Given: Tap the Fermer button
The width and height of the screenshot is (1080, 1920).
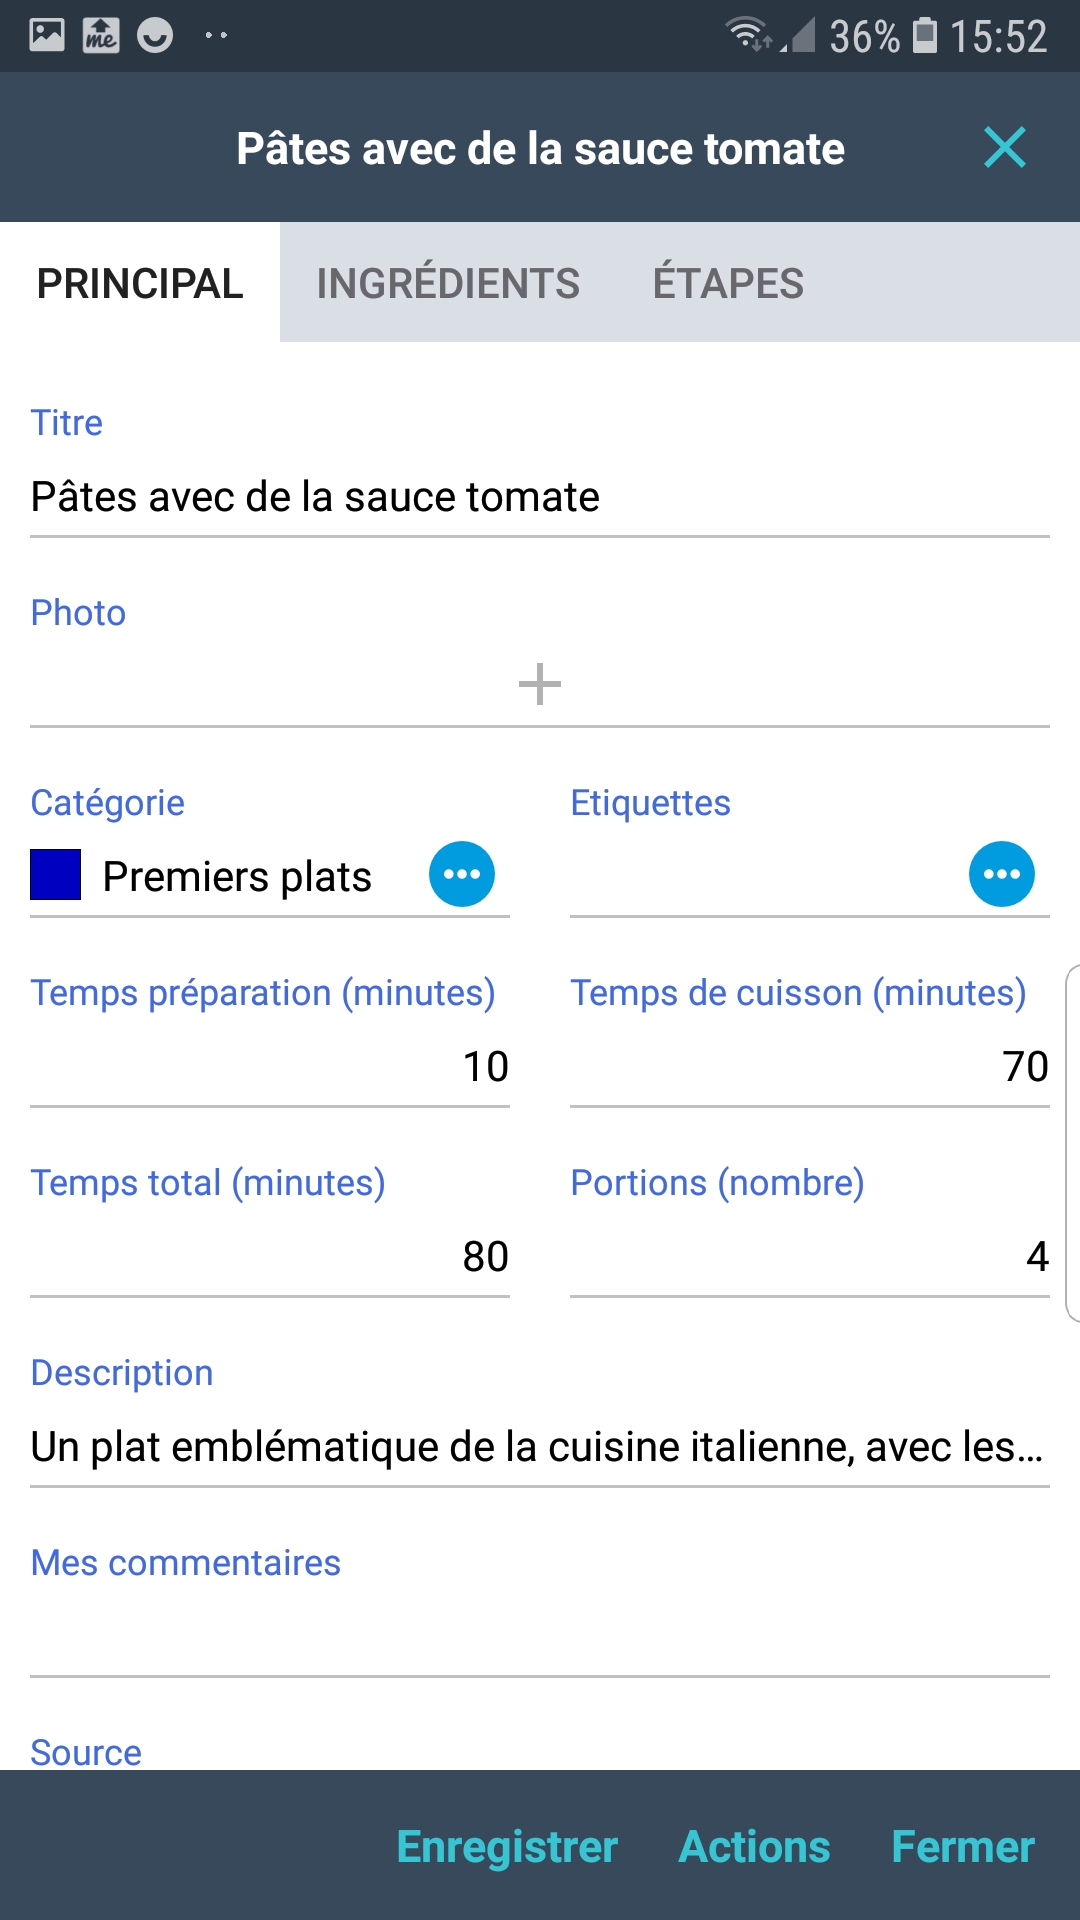Looking at the screenshot, I should (962, 1847).
